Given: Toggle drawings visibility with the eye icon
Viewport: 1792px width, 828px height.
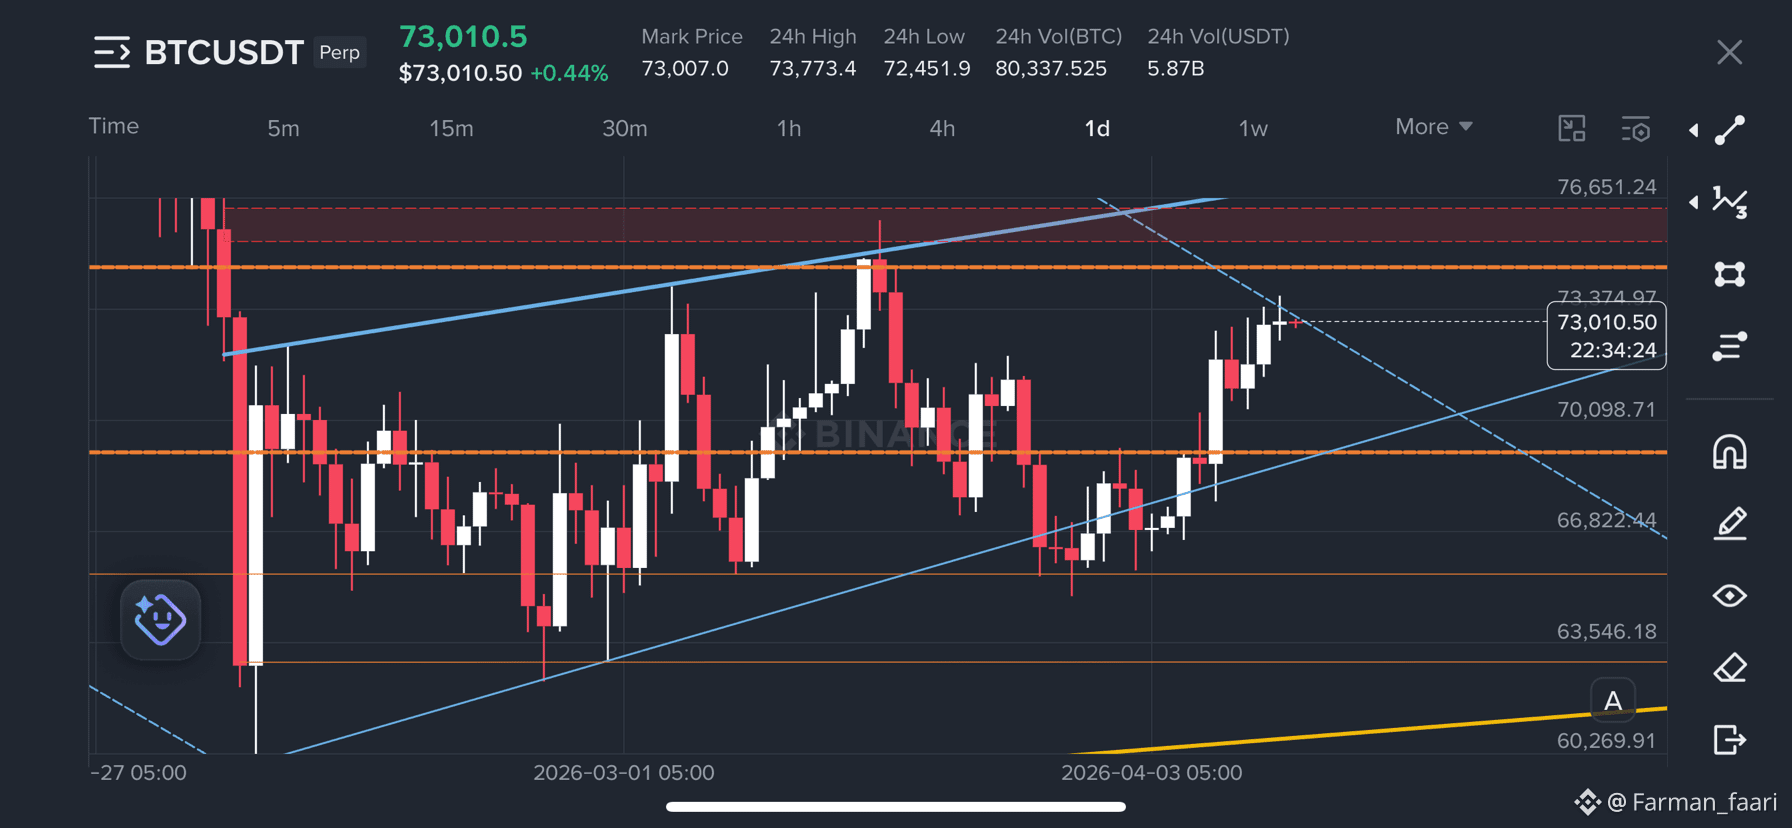Looking at the screenshot, I should (1730, 596).
